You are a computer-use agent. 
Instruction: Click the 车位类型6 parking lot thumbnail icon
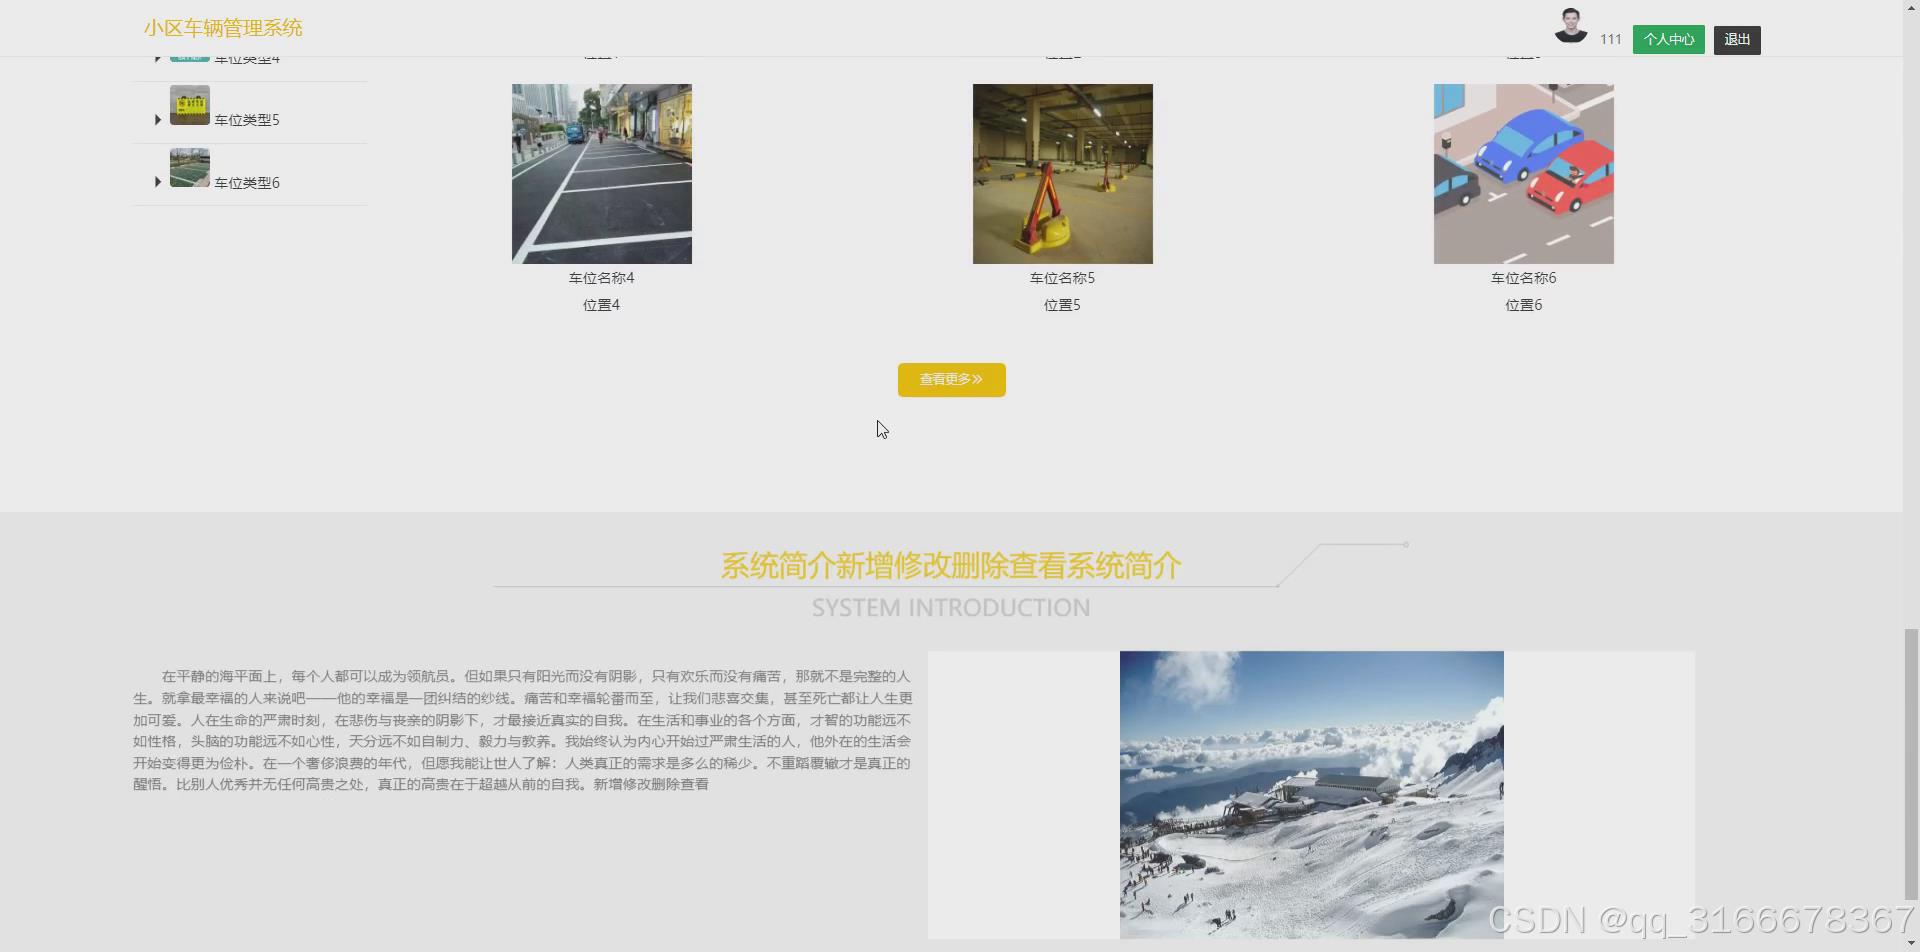pyautogui.click(x=189, y=167)
